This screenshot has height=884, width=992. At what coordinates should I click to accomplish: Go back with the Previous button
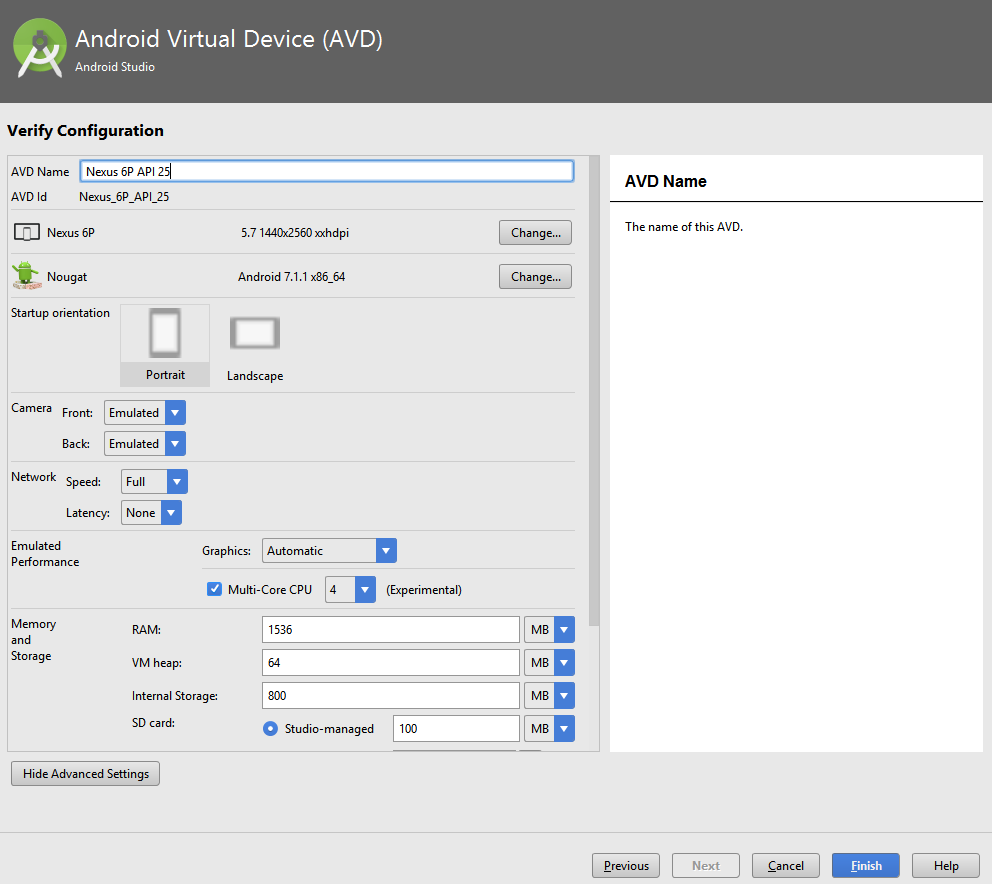pos(626,866)
